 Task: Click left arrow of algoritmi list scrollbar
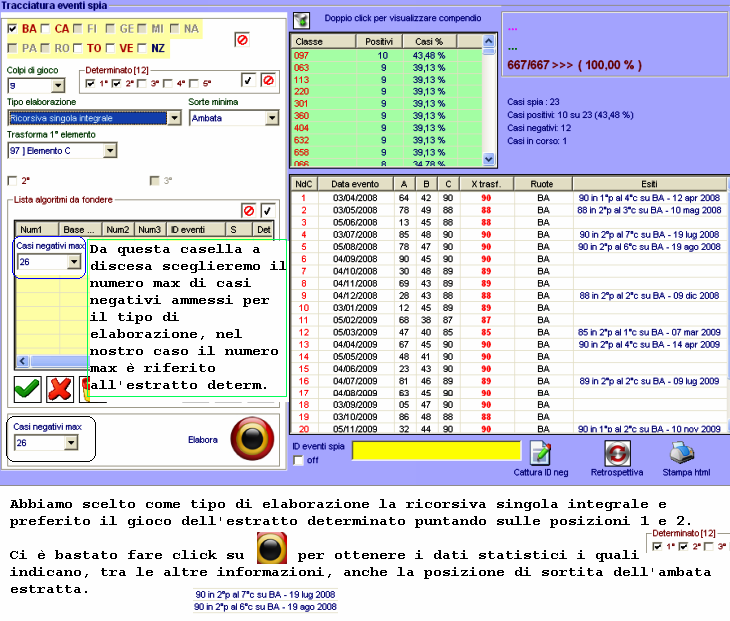tap(23, 361)
